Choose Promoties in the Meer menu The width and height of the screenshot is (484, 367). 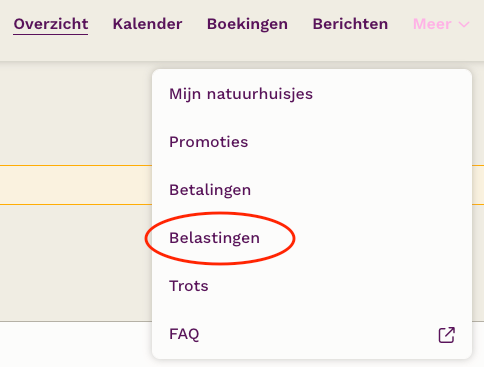[312, 142]
